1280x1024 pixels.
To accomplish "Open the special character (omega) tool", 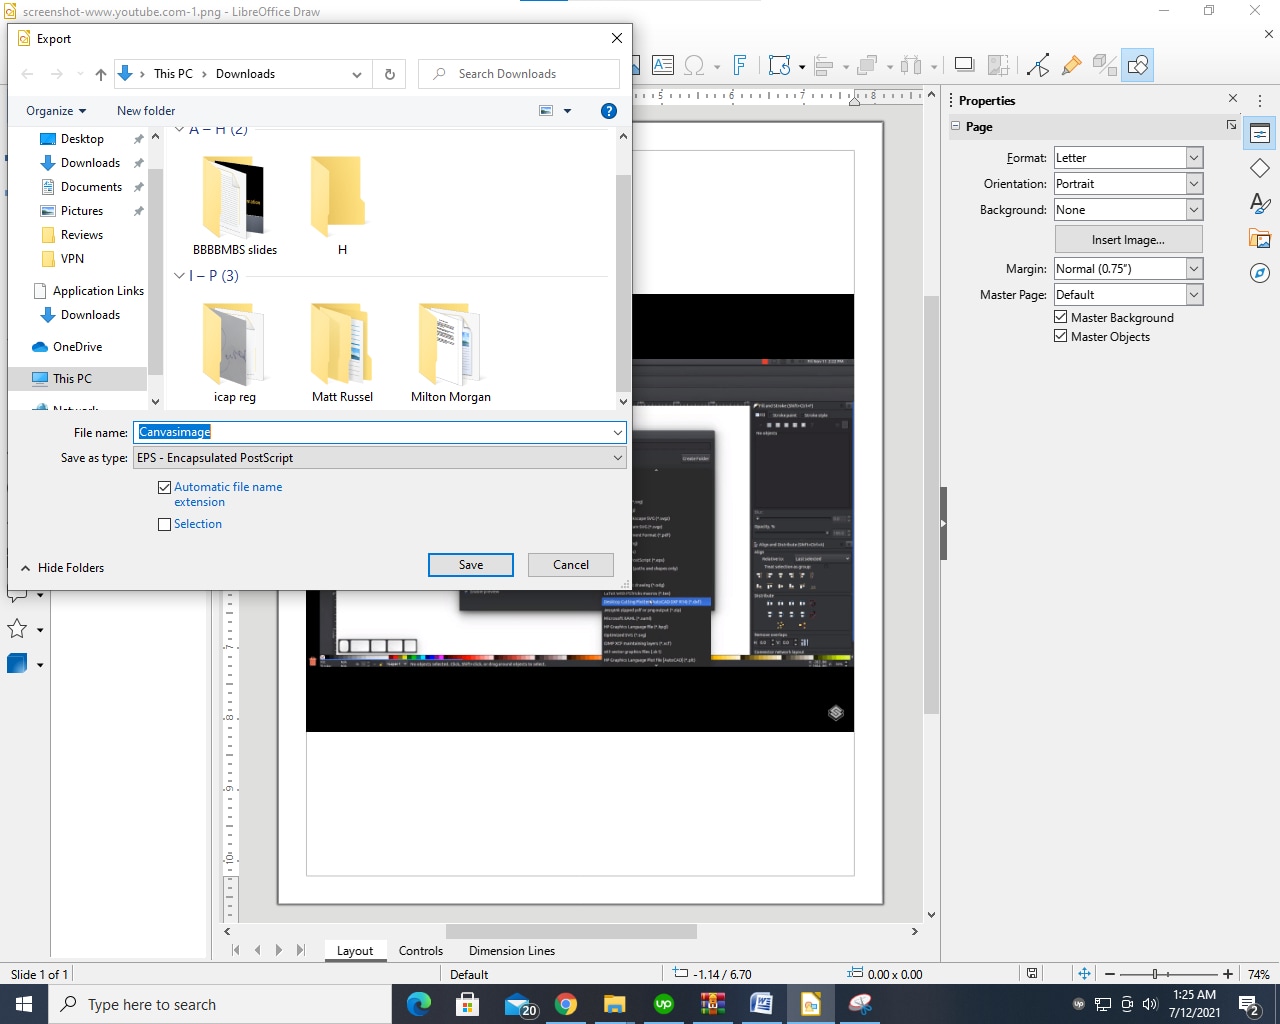I will click(x=694, y=66).
